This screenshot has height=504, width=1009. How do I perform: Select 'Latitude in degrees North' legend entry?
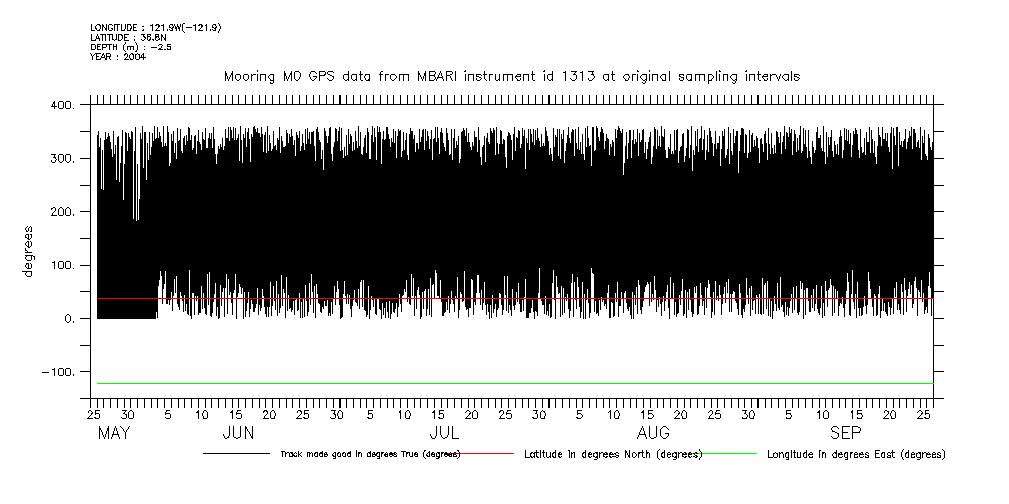[x=612, y=454]
